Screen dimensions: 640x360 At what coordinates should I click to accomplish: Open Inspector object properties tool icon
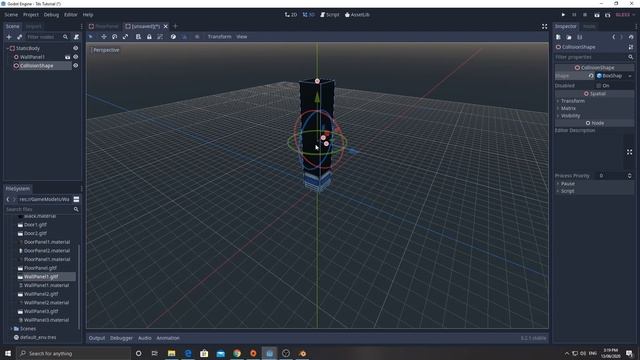[x=631, y=47]
